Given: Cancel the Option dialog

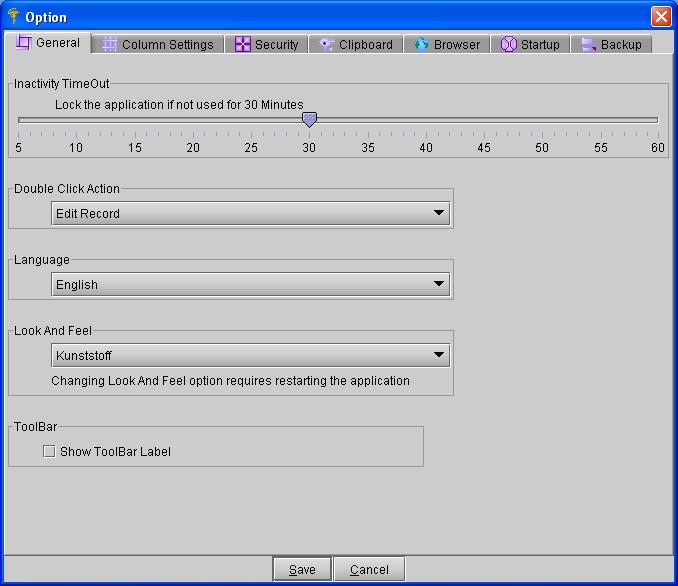Looking at the screenshot, I should coord(369,569).
